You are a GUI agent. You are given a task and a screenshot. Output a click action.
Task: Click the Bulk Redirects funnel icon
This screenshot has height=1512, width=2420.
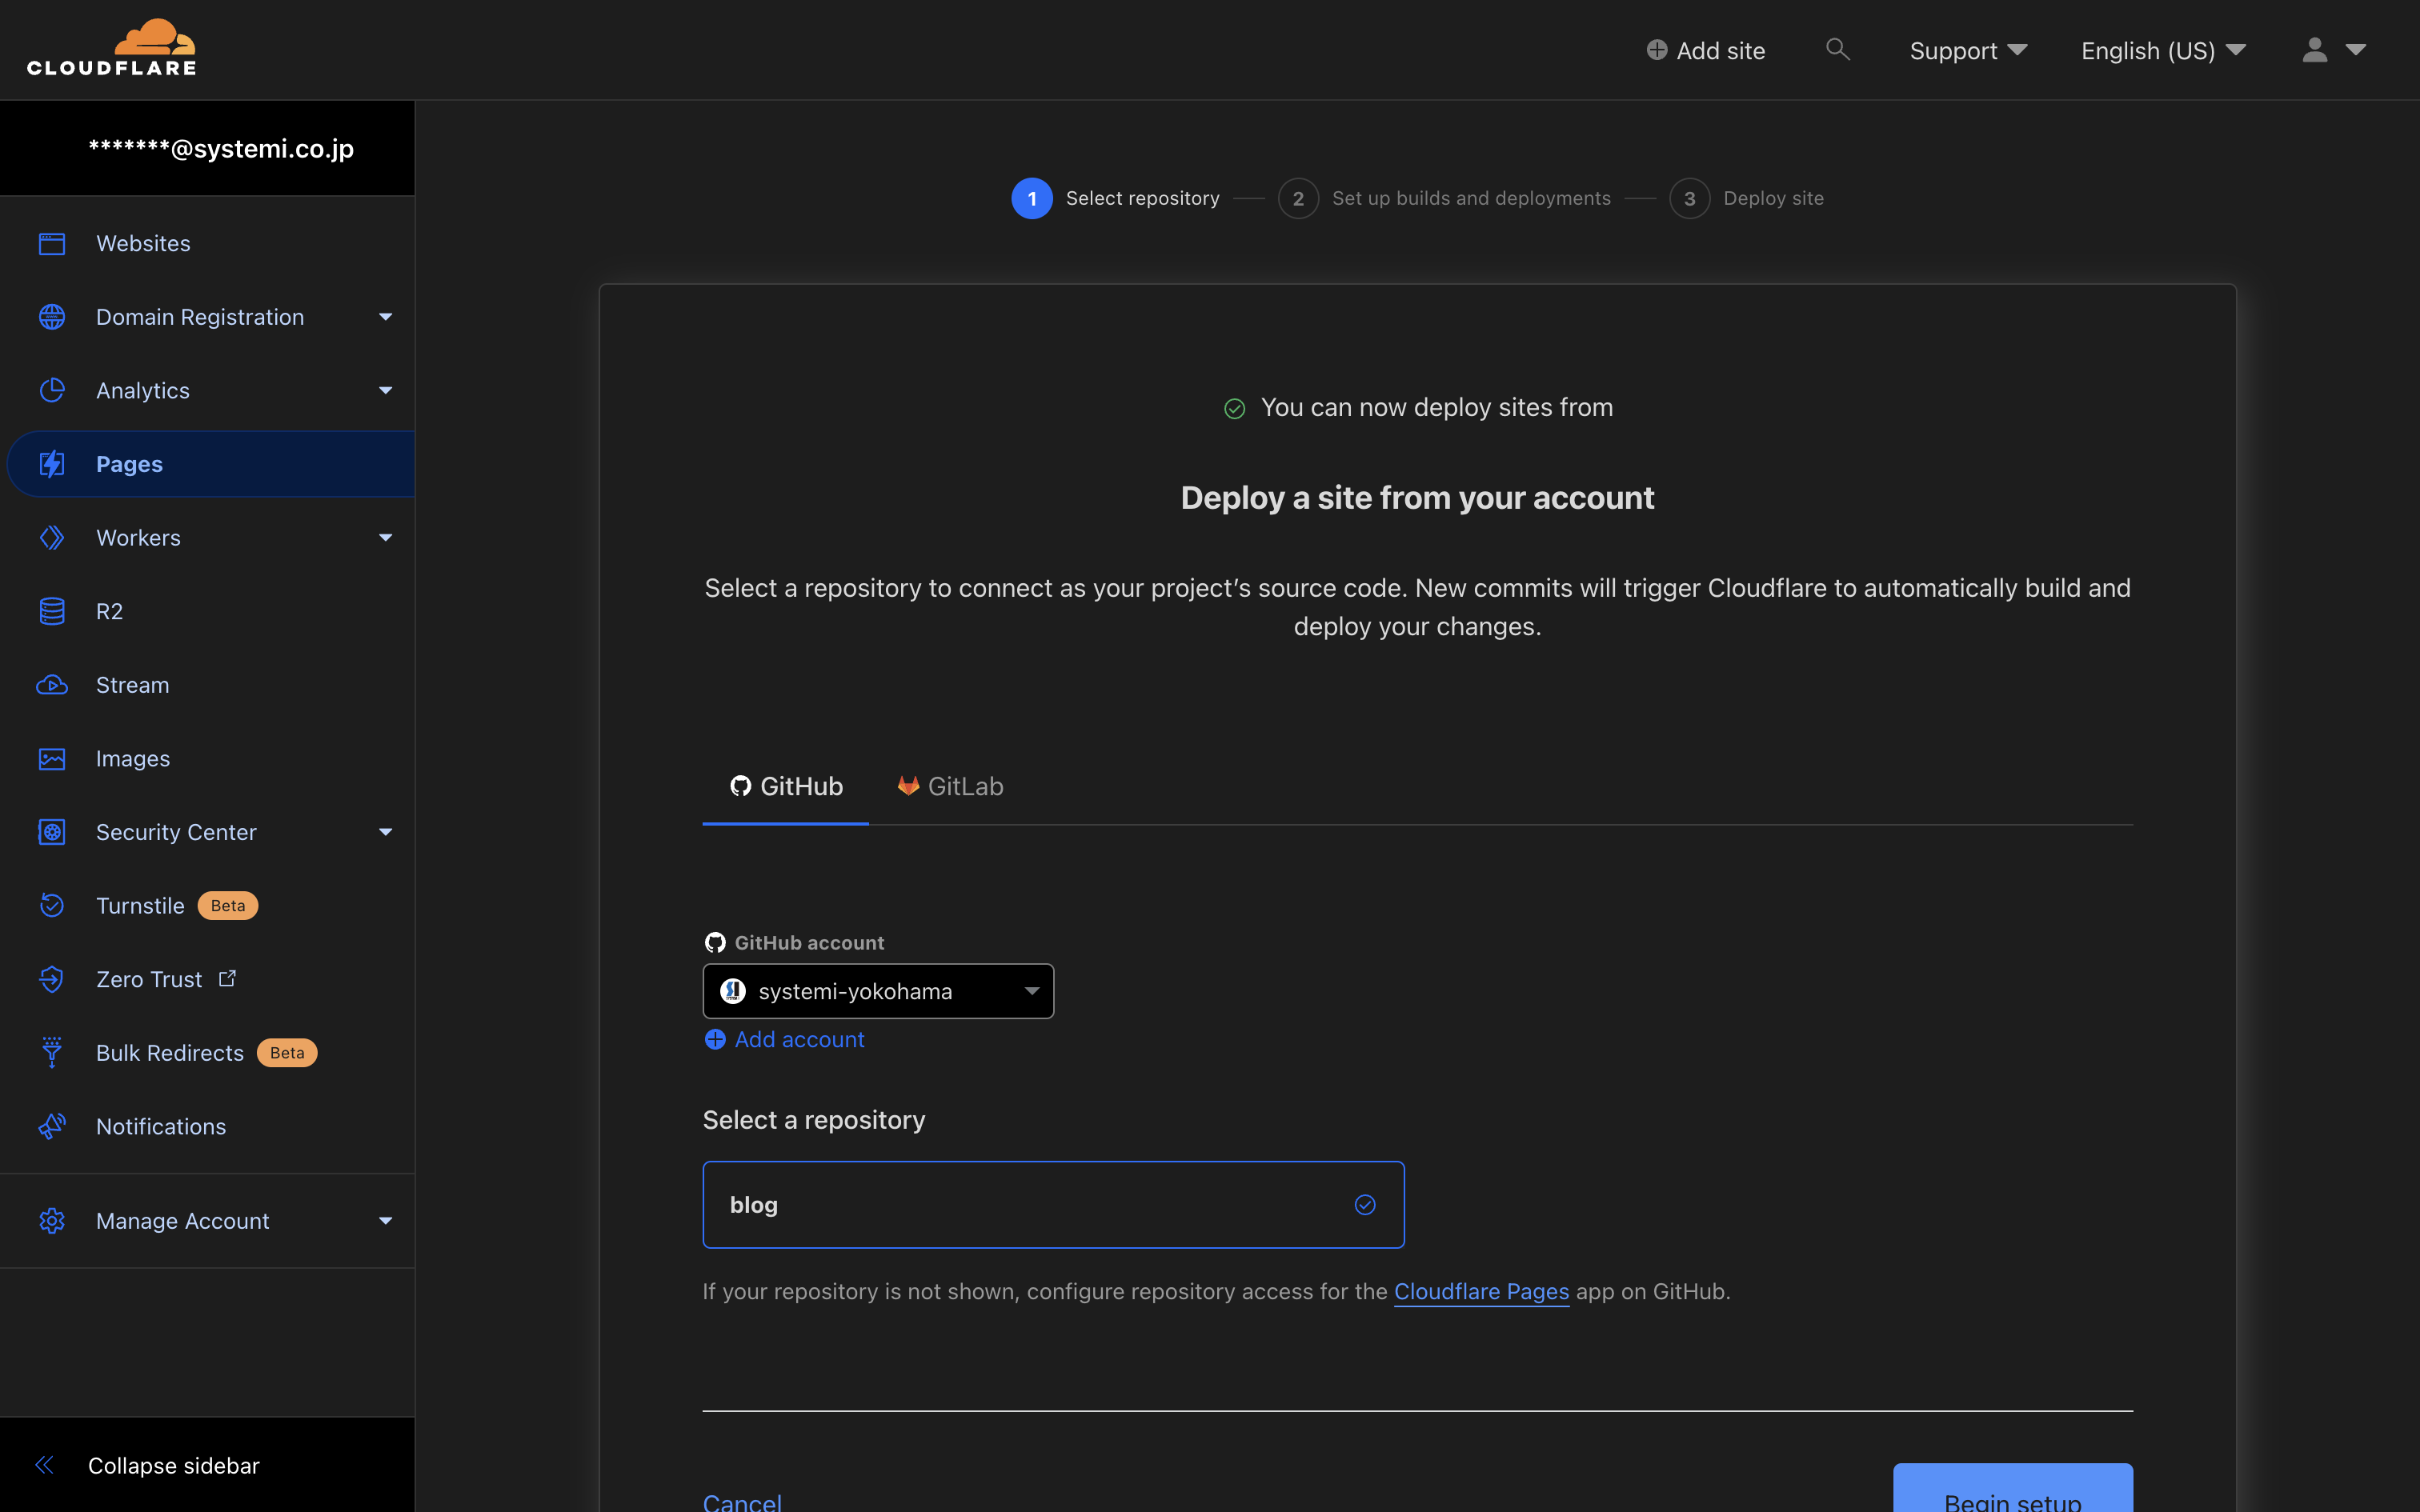pos(52,1053)
